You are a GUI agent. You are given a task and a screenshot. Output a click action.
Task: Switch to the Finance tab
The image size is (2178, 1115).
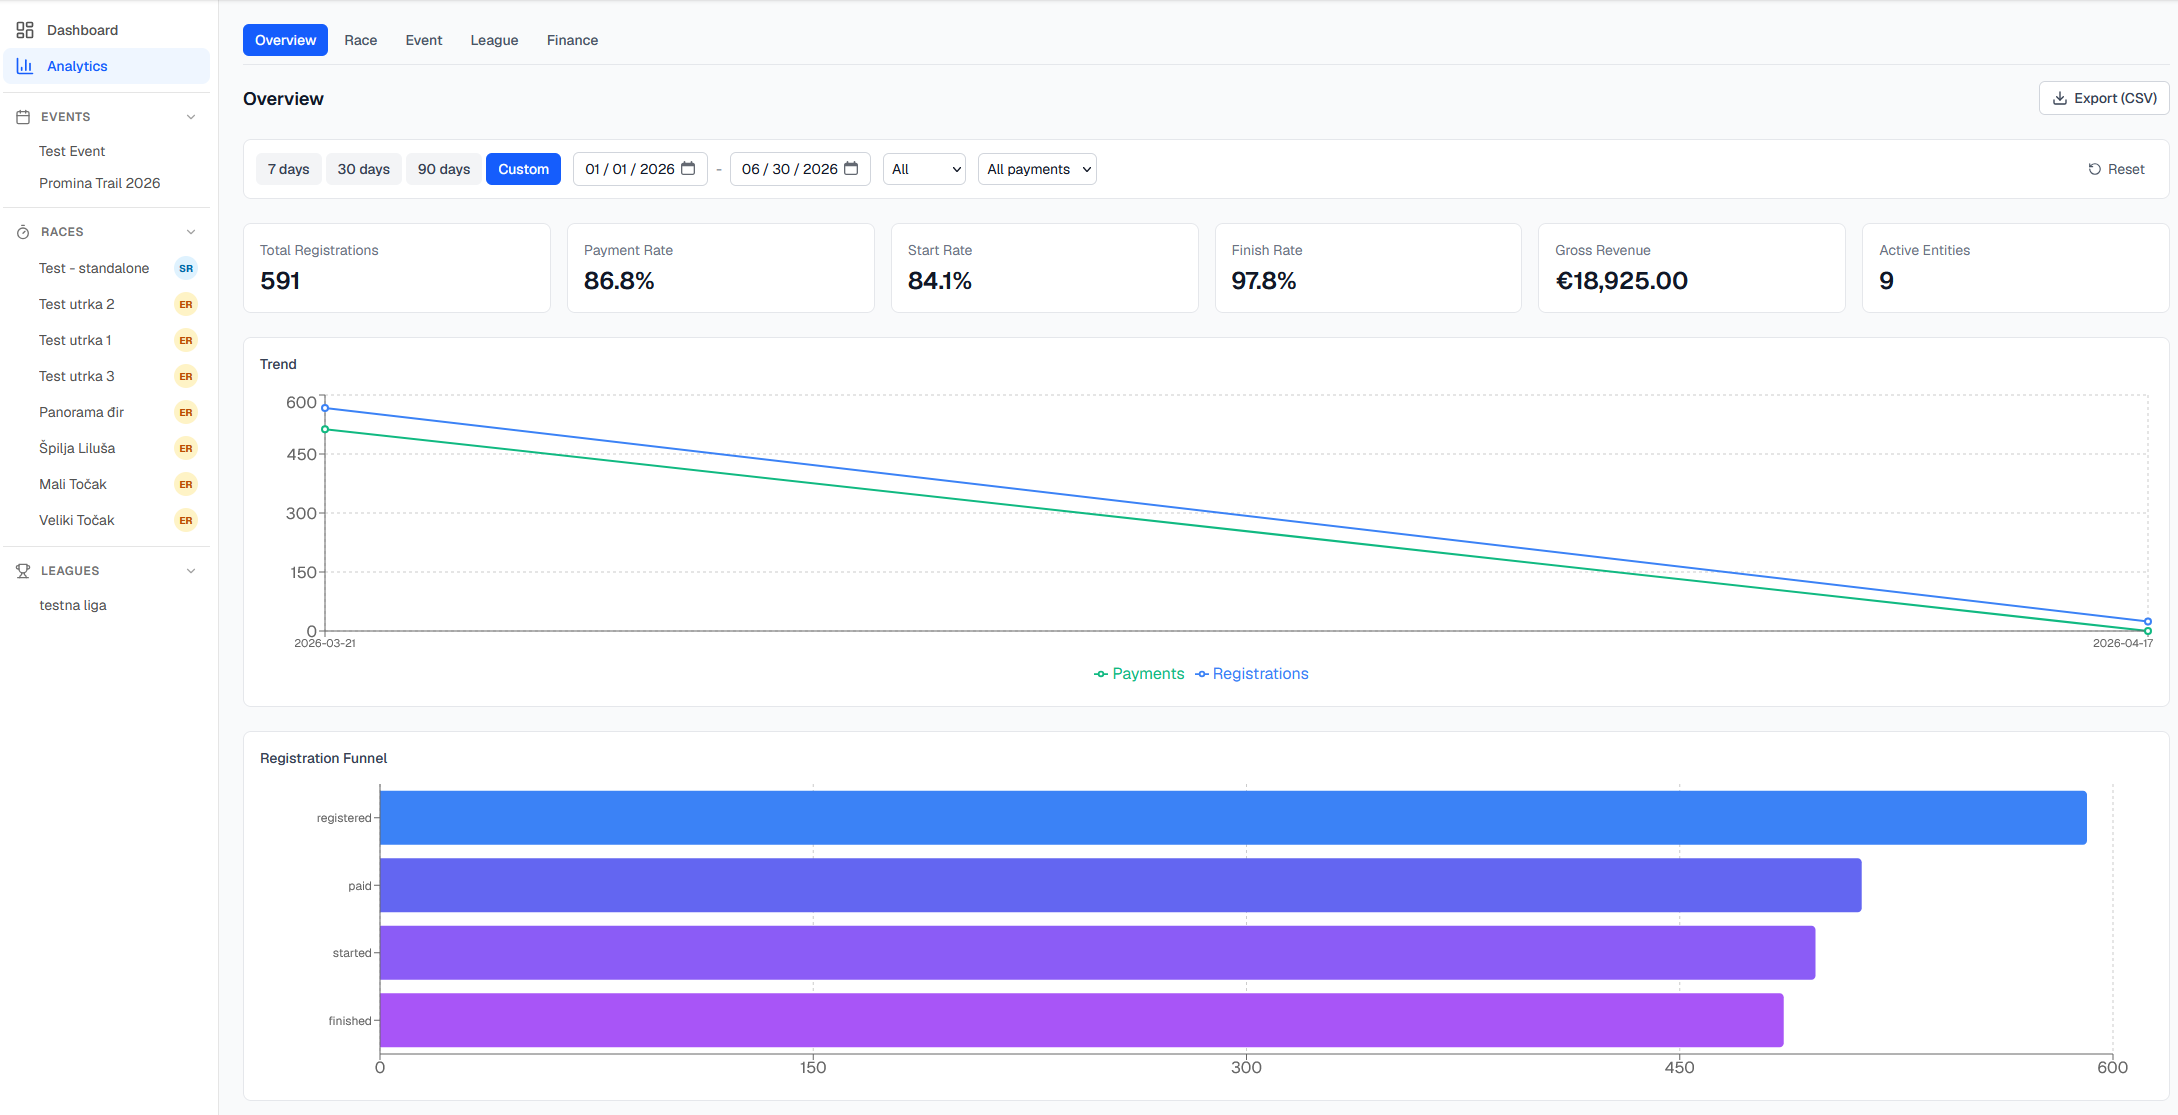tap(573, 40)
